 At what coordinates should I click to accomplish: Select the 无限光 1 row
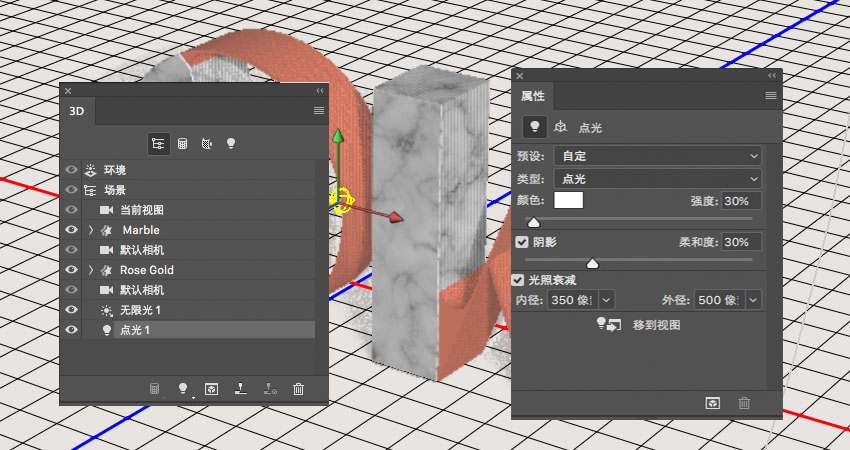(x=198, y=310)
